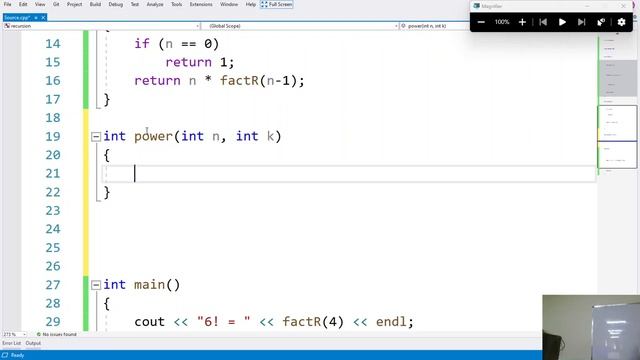
Task: Click line number 23 in margin
Action: click(x=53, y=211)
